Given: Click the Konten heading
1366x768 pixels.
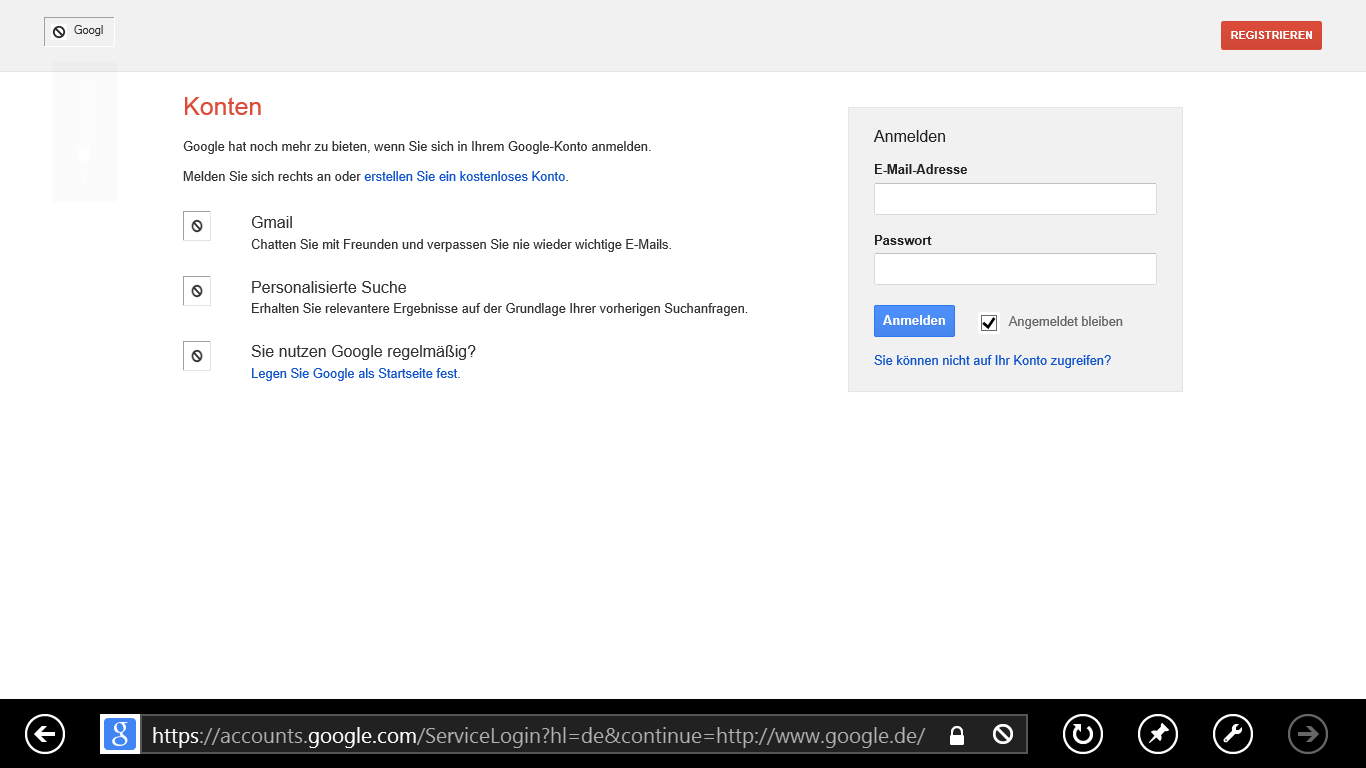Looking at the screenshot, I should point(223,107).
